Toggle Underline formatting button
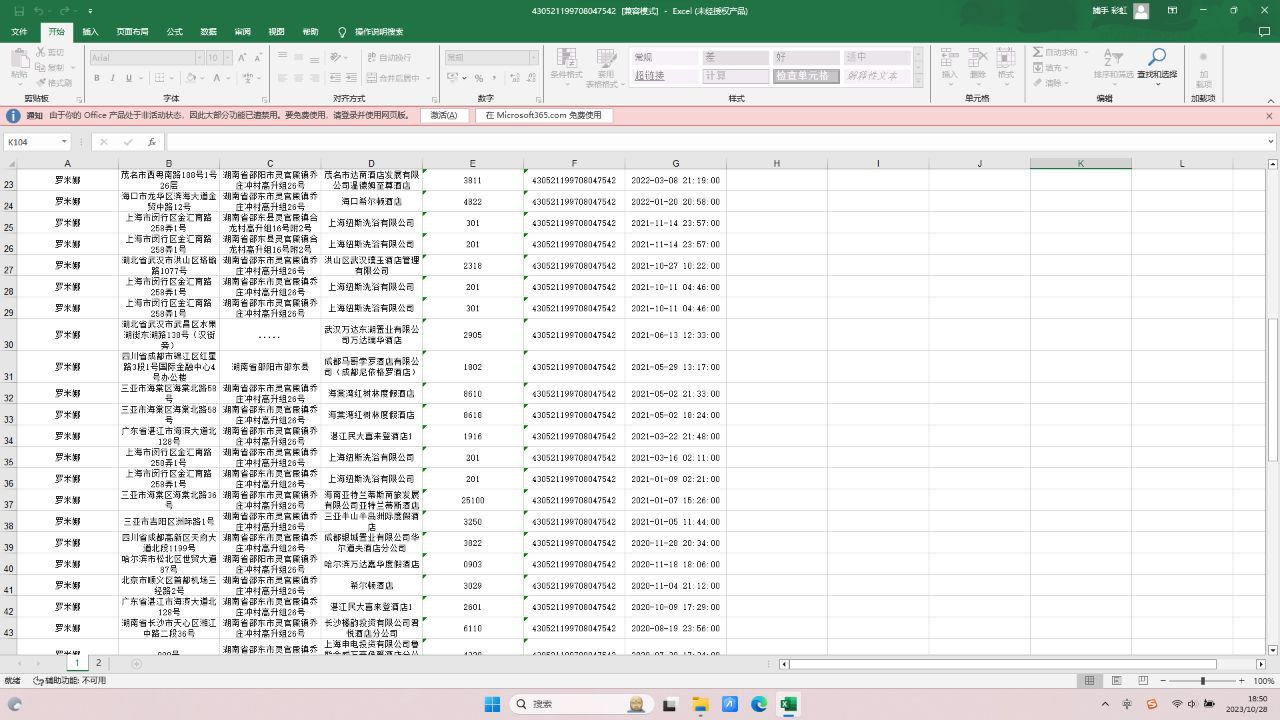 coord(127,78)
